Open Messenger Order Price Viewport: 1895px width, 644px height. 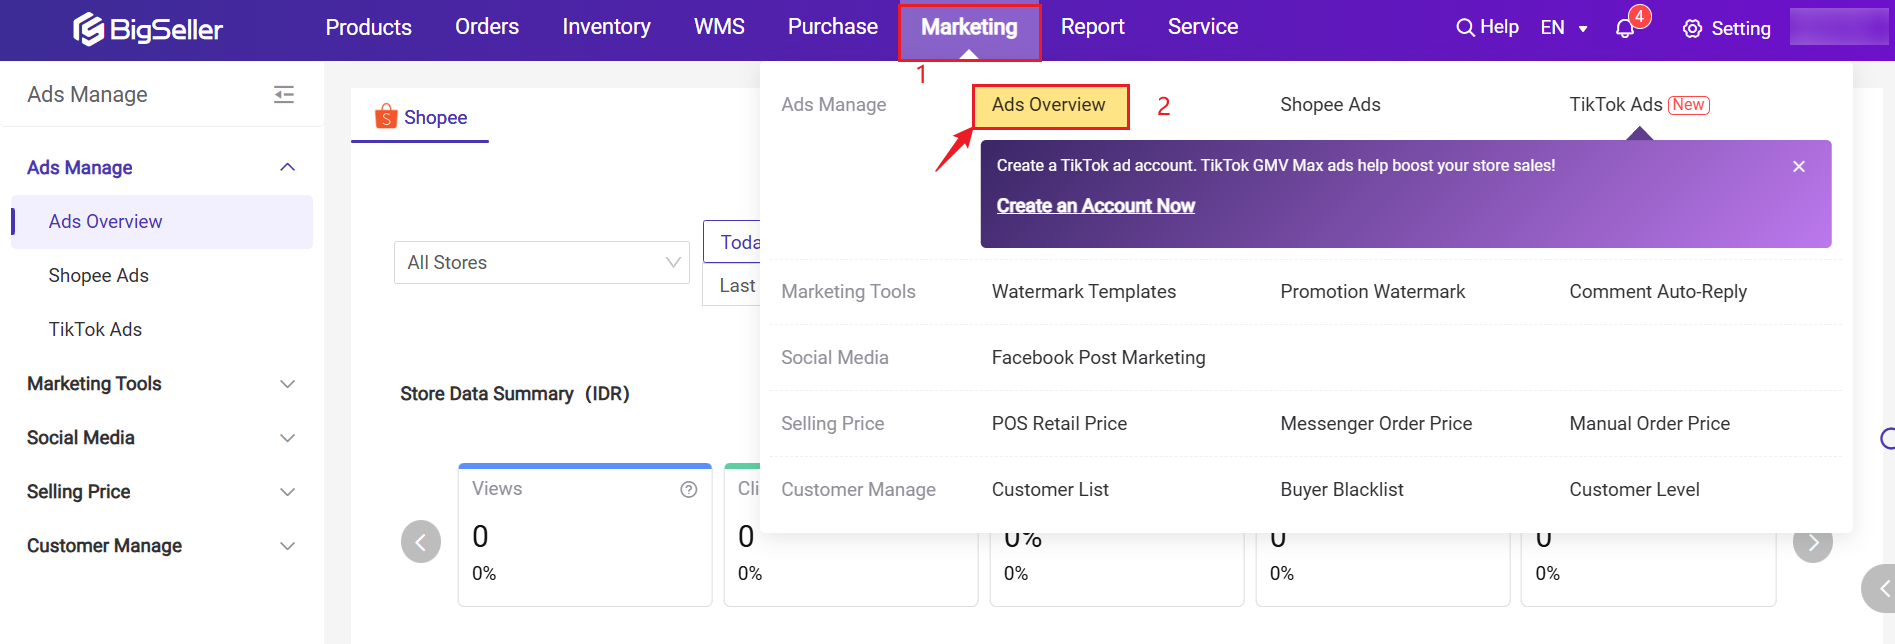pyautogui.click(x=1376, y=424)
